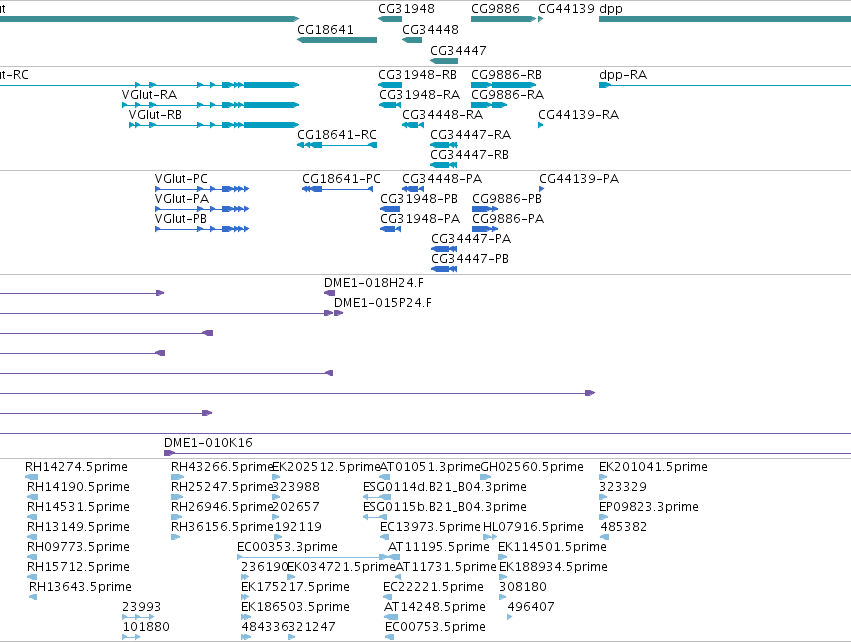Image resolution: width=851 pixels, height=642 pixels.
Task: Click the EK186503.5prime EST label
Action: 295,607
